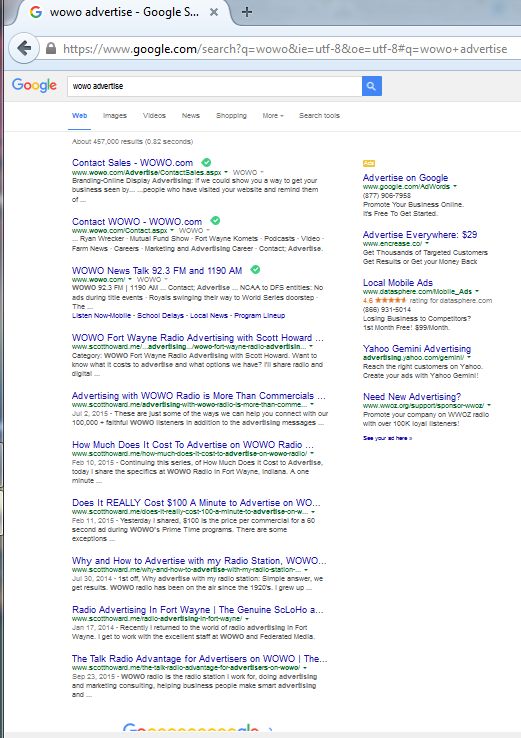This screenshot has width=521, height=738.
Task: Click the Google search text field
Action: (215, 86)
